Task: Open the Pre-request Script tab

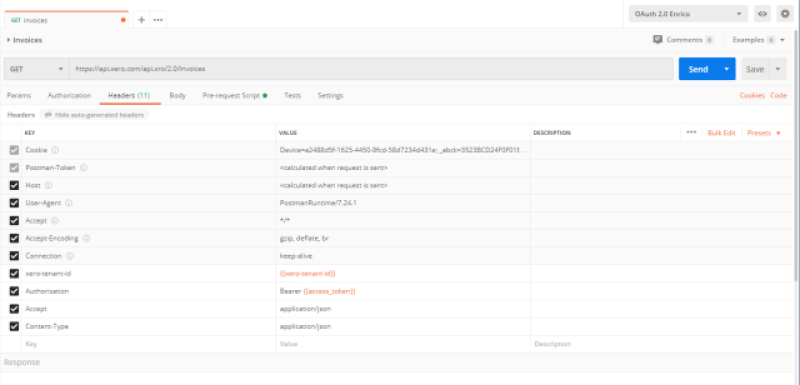Action: [235, 95]
